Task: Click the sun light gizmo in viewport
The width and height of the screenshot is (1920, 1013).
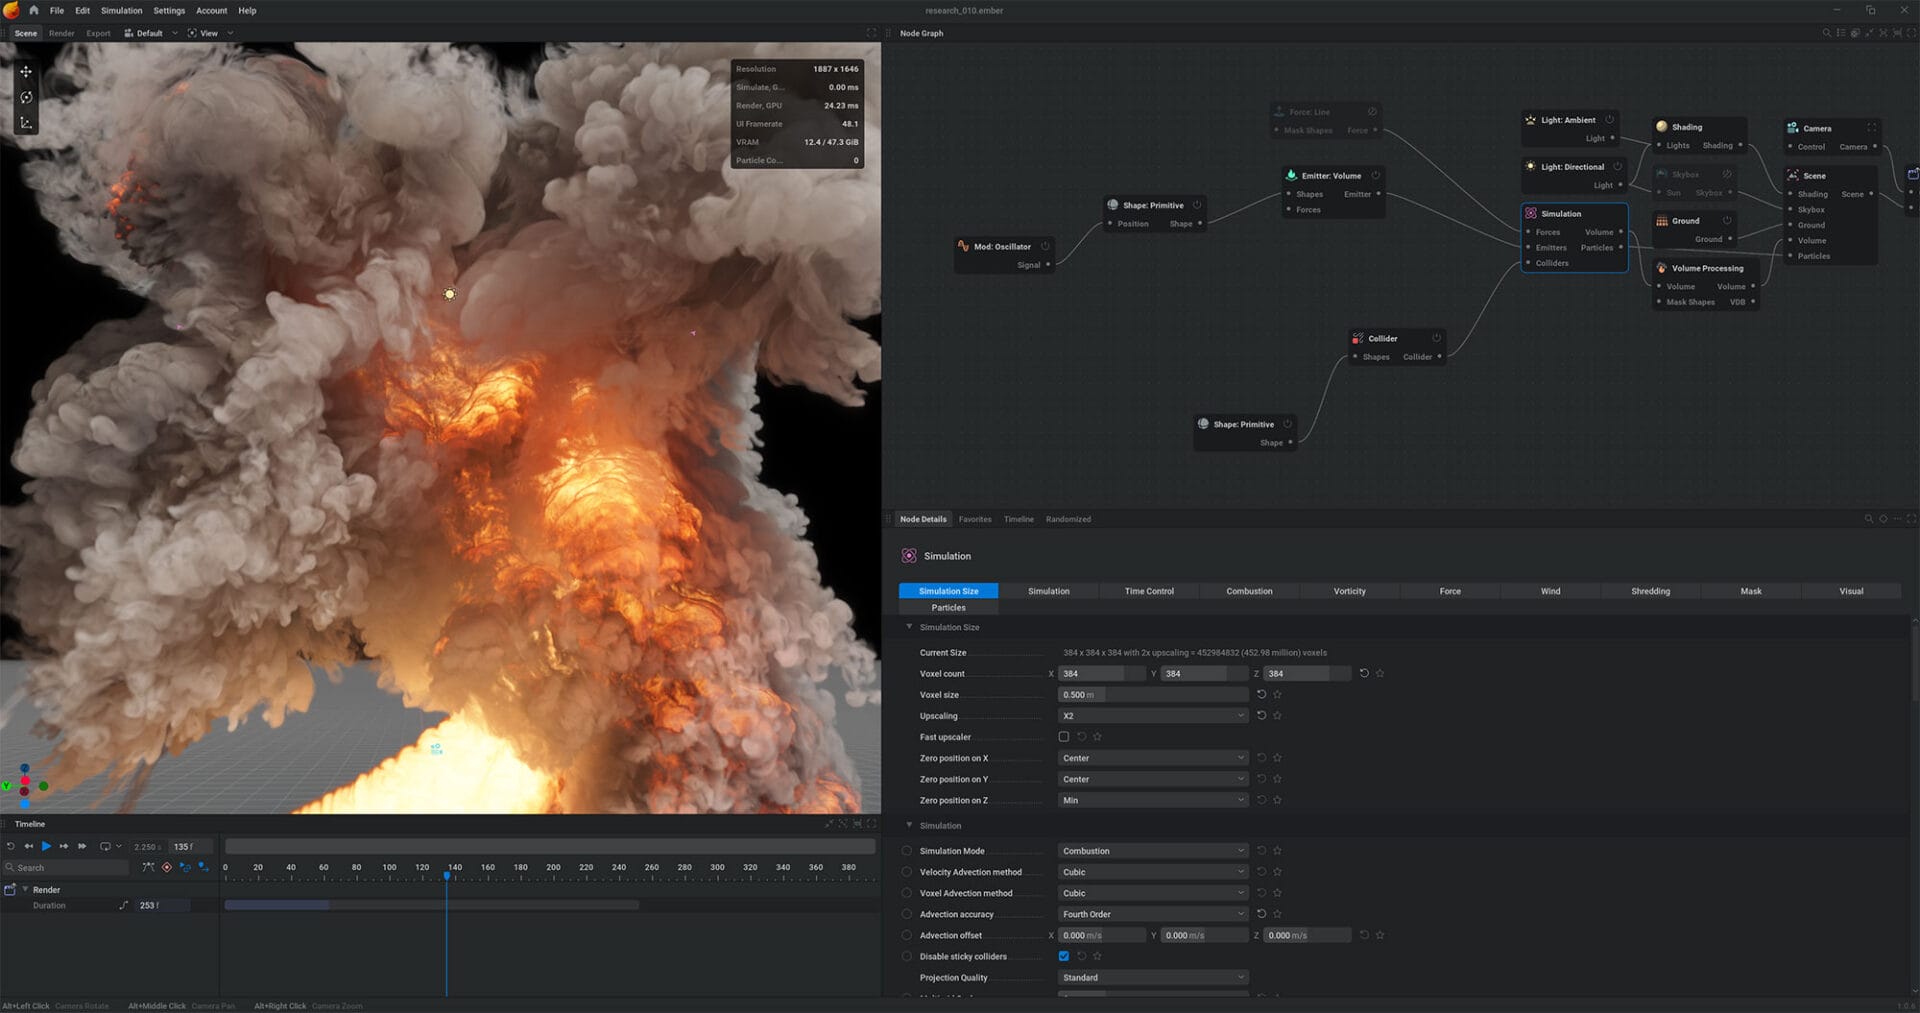Action: tap(450, 294)
